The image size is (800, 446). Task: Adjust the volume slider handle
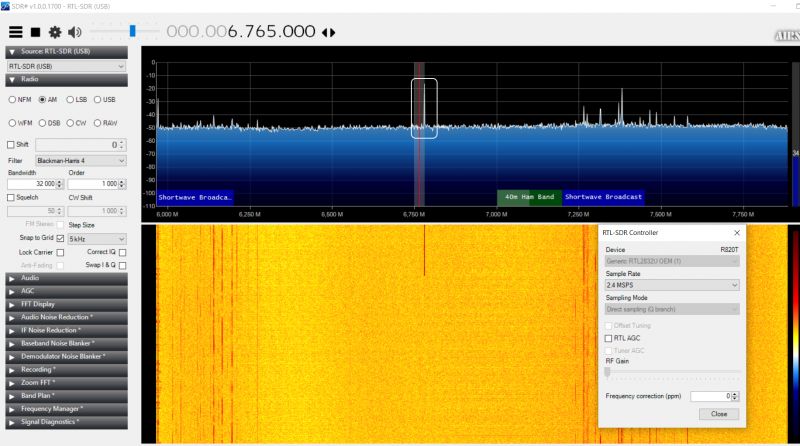[133, 31]
